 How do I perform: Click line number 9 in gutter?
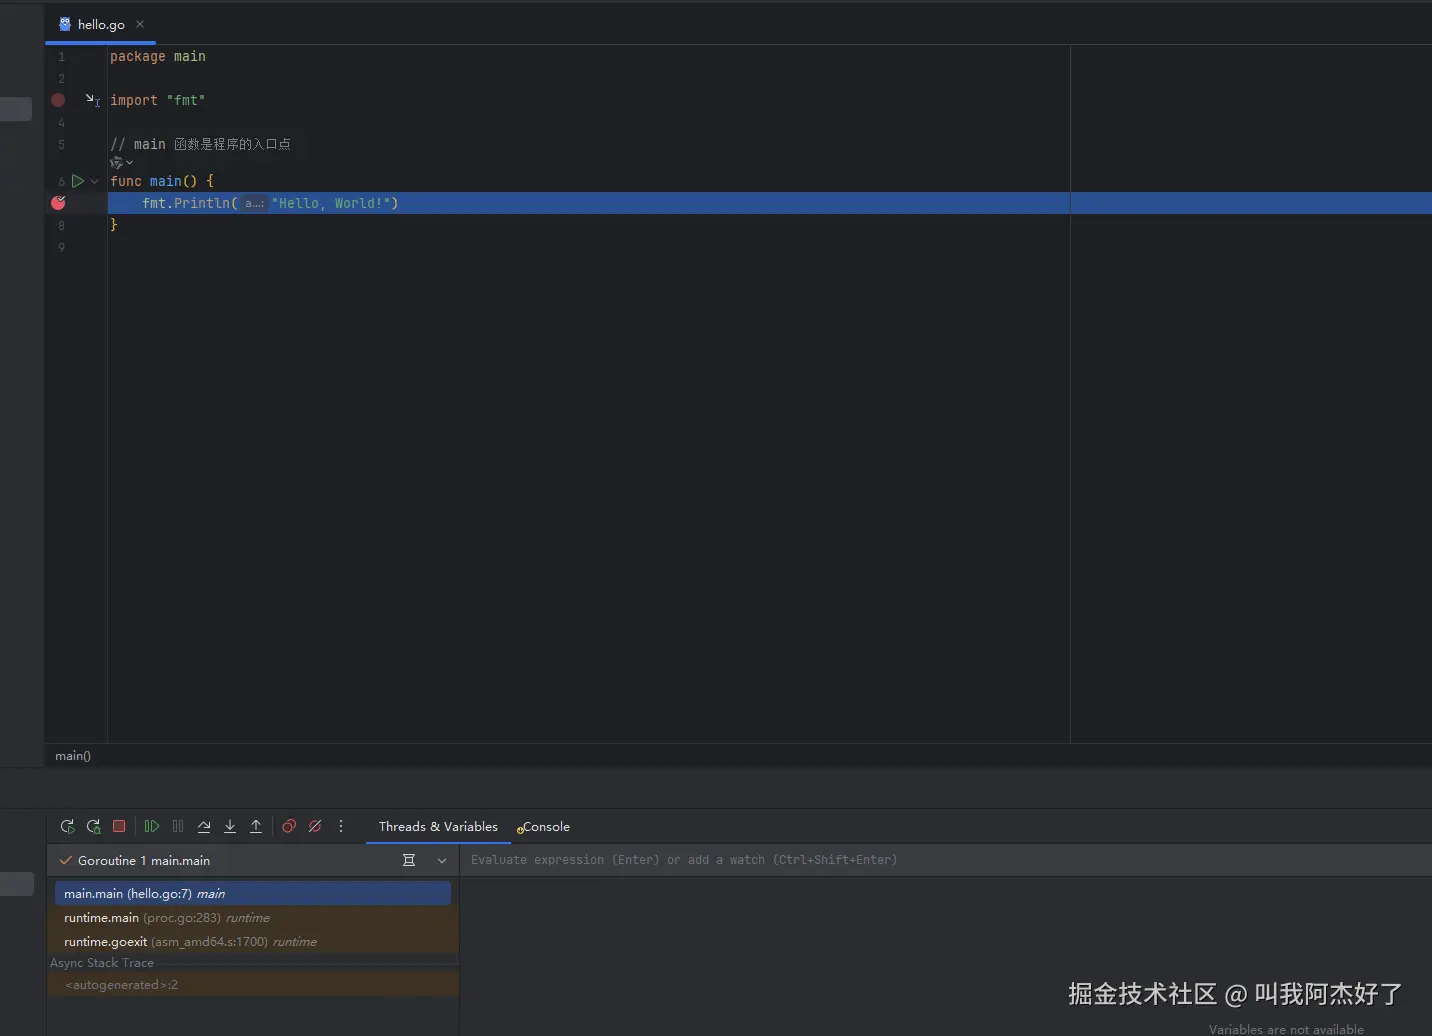(x=61, y=247)
